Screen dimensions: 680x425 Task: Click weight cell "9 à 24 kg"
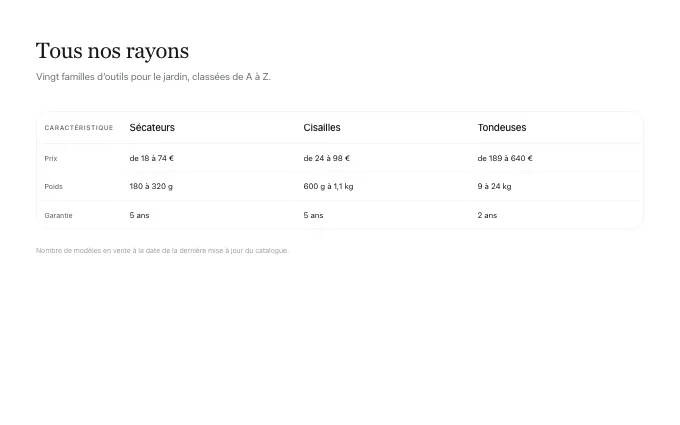coord(494,186)
